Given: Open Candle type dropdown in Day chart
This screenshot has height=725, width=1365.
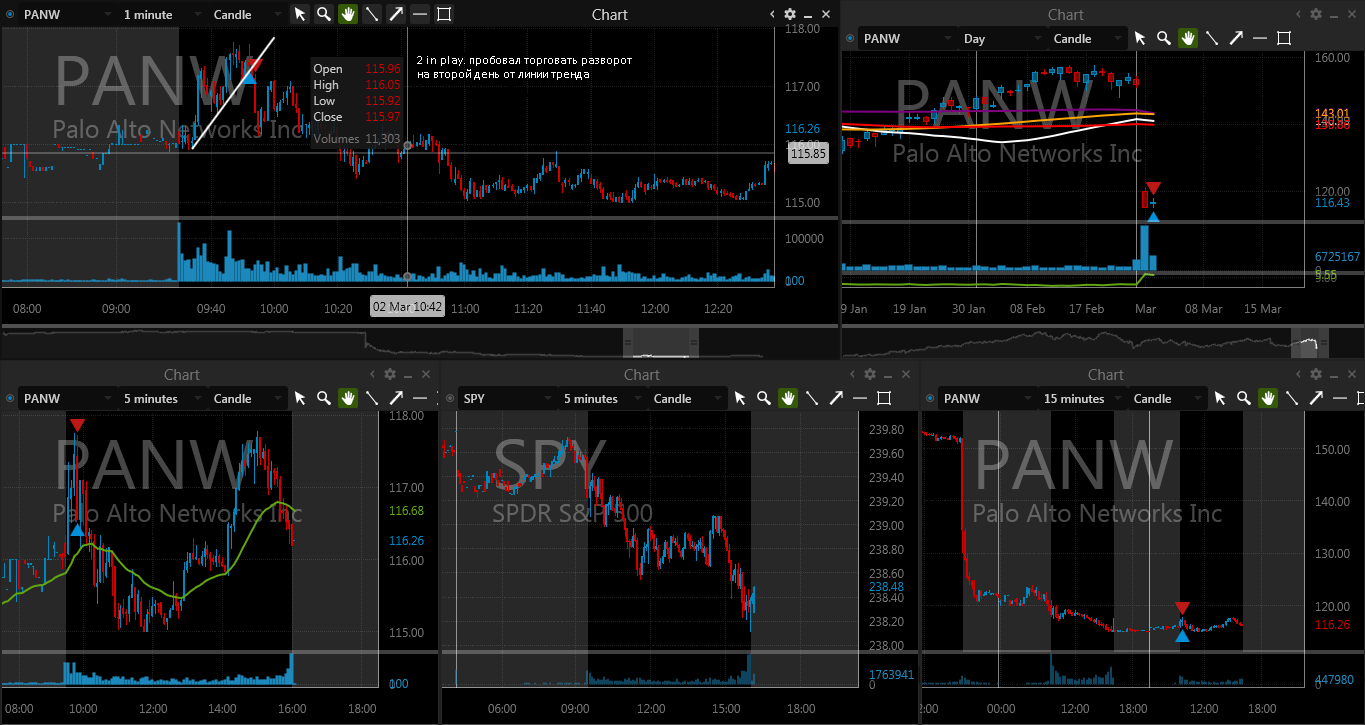Looking at the screenshot, I should pyautogui.click(x=1087, y=39).
